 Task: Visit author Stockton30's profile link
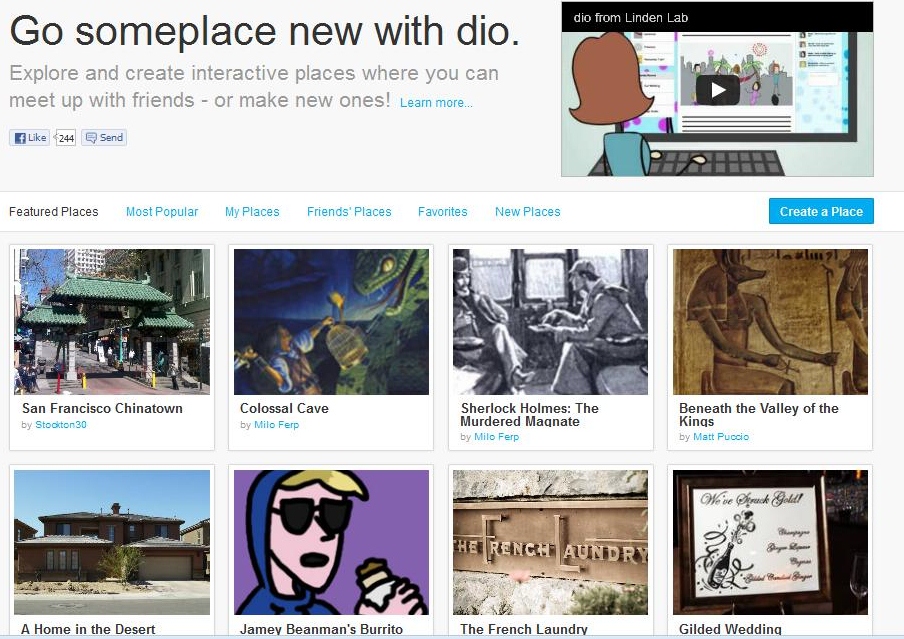click(61, 424)
